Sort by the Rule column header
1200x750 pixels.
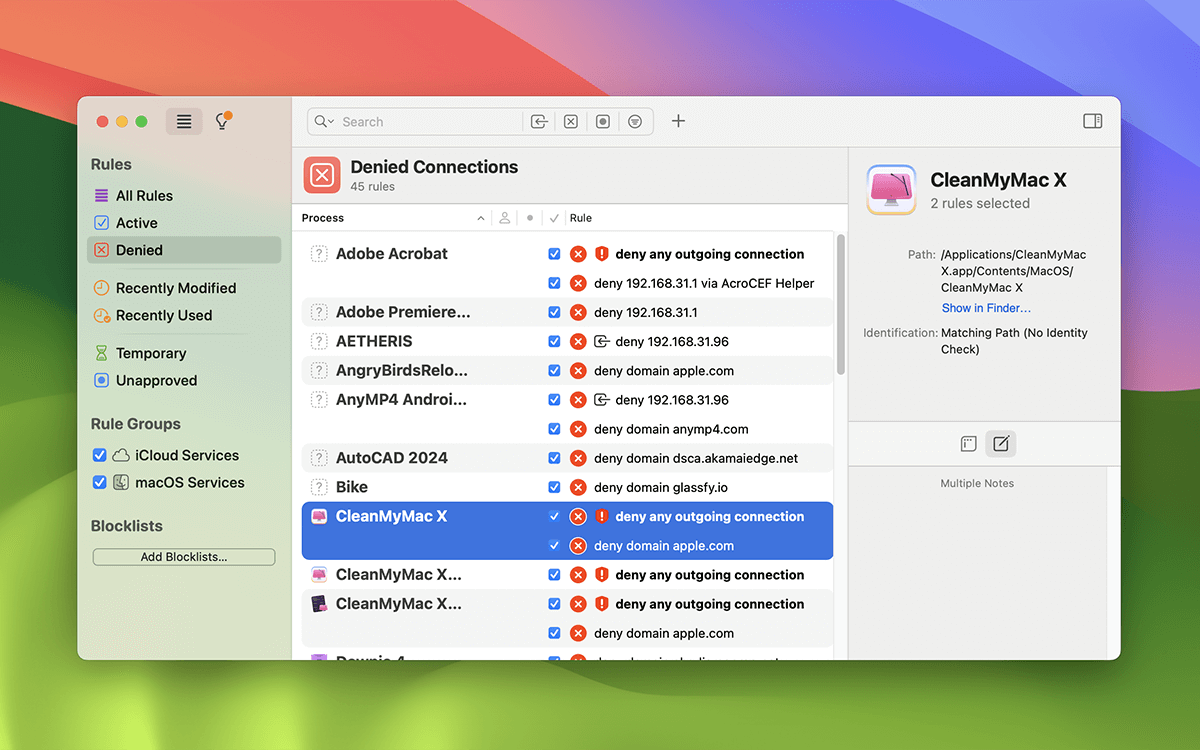(580, 218)
